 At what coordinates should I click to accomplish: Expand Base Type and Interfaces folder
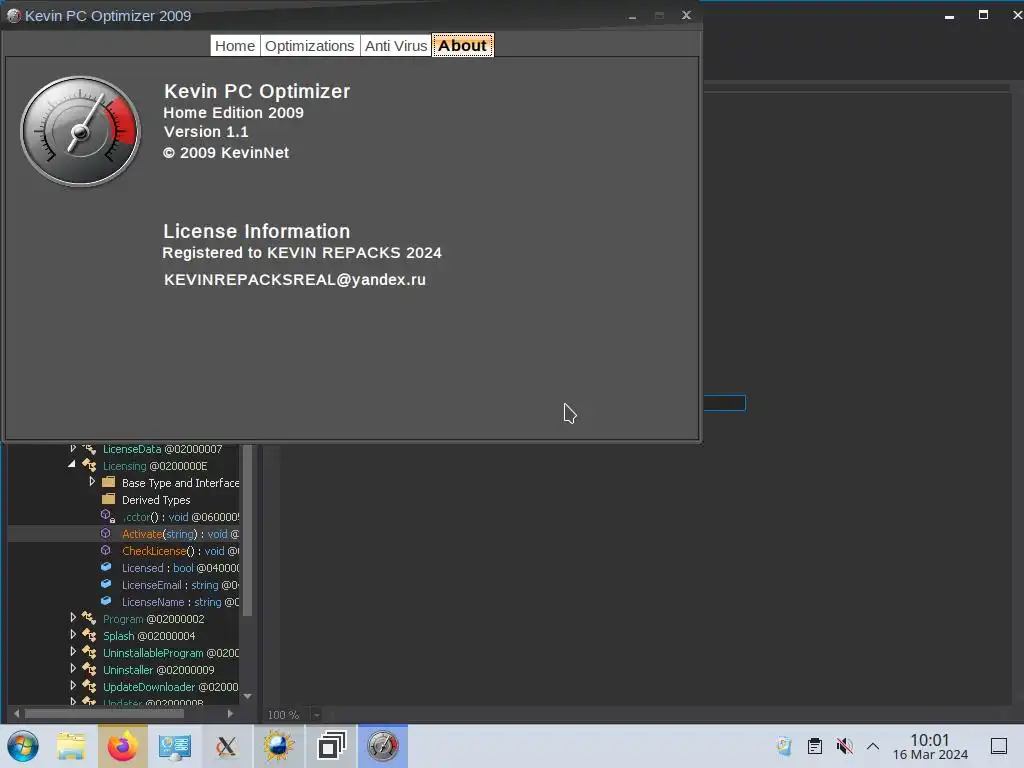[x=92, y=482]
